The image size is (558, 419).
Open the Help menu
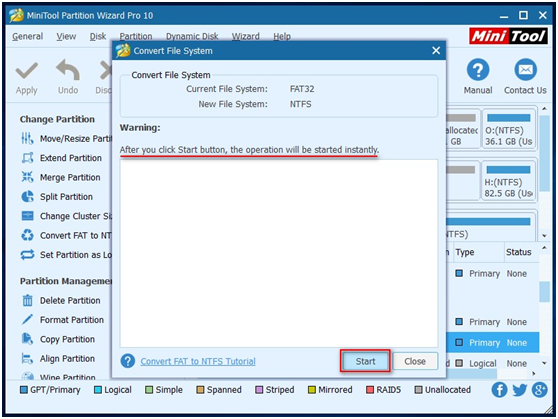click(282, 36)
